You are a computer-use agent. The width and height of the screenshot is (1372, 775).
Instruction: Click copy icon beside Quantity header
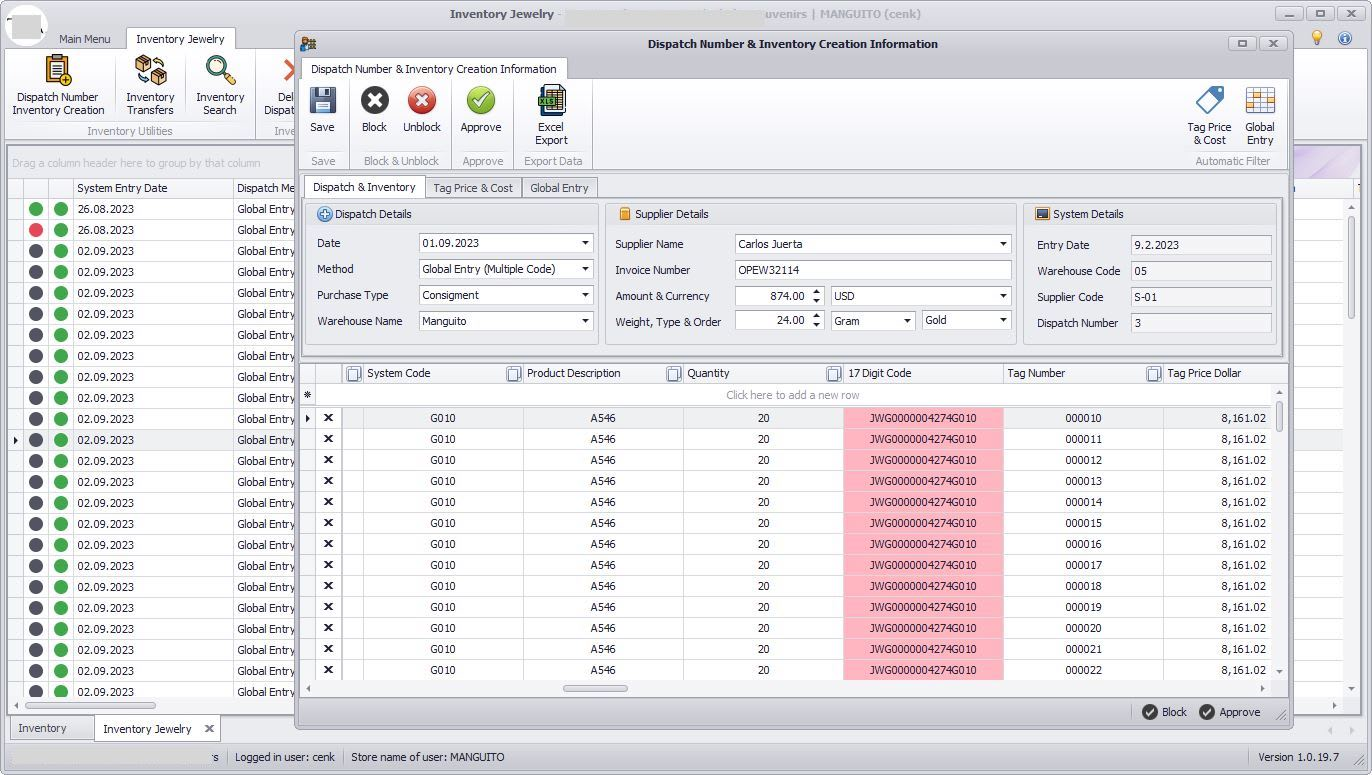pyautogui.click(x=674, y=373)
